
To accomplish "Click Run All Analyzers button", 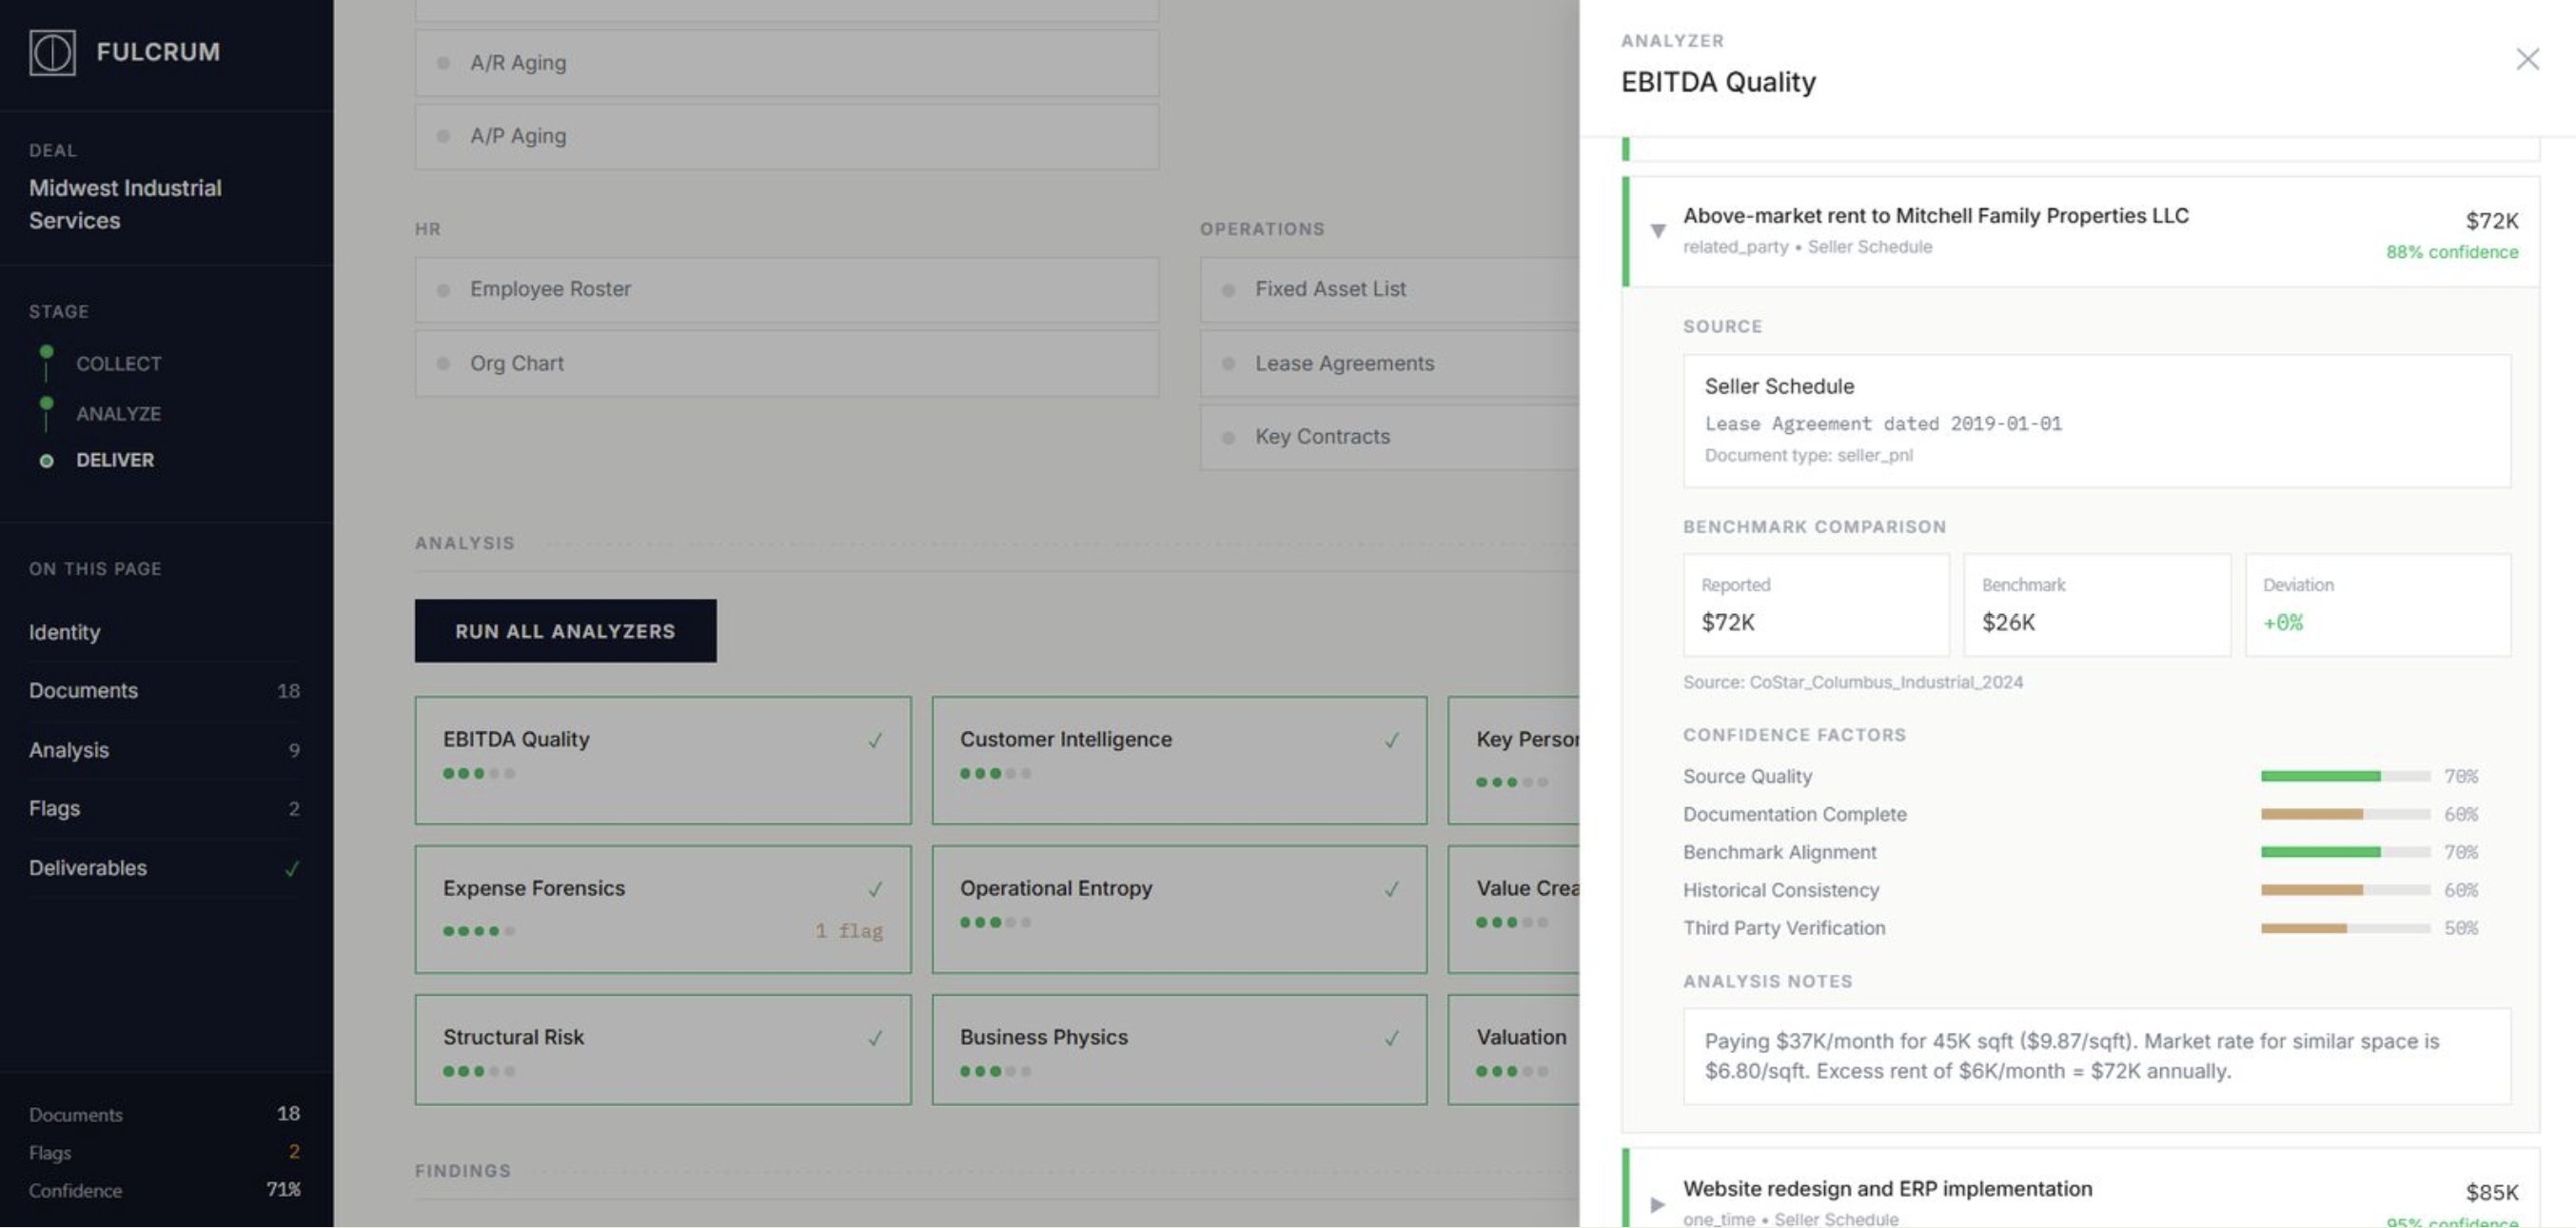I will point(565,631).
